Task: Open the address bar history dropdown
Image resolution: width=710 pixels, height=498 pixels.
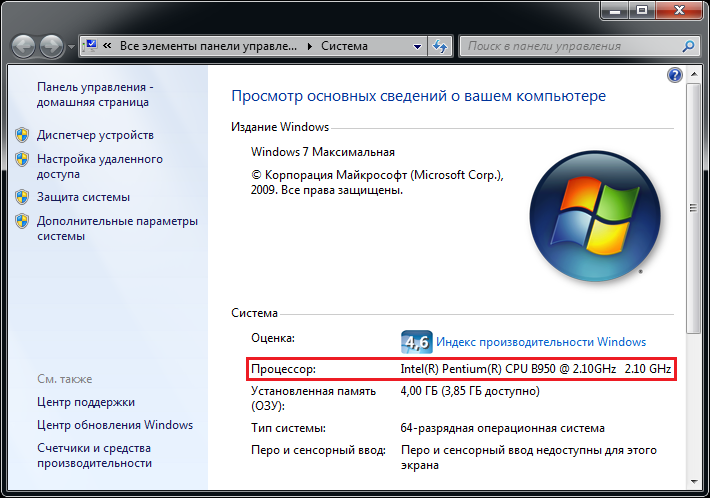Action: point(417,46)
